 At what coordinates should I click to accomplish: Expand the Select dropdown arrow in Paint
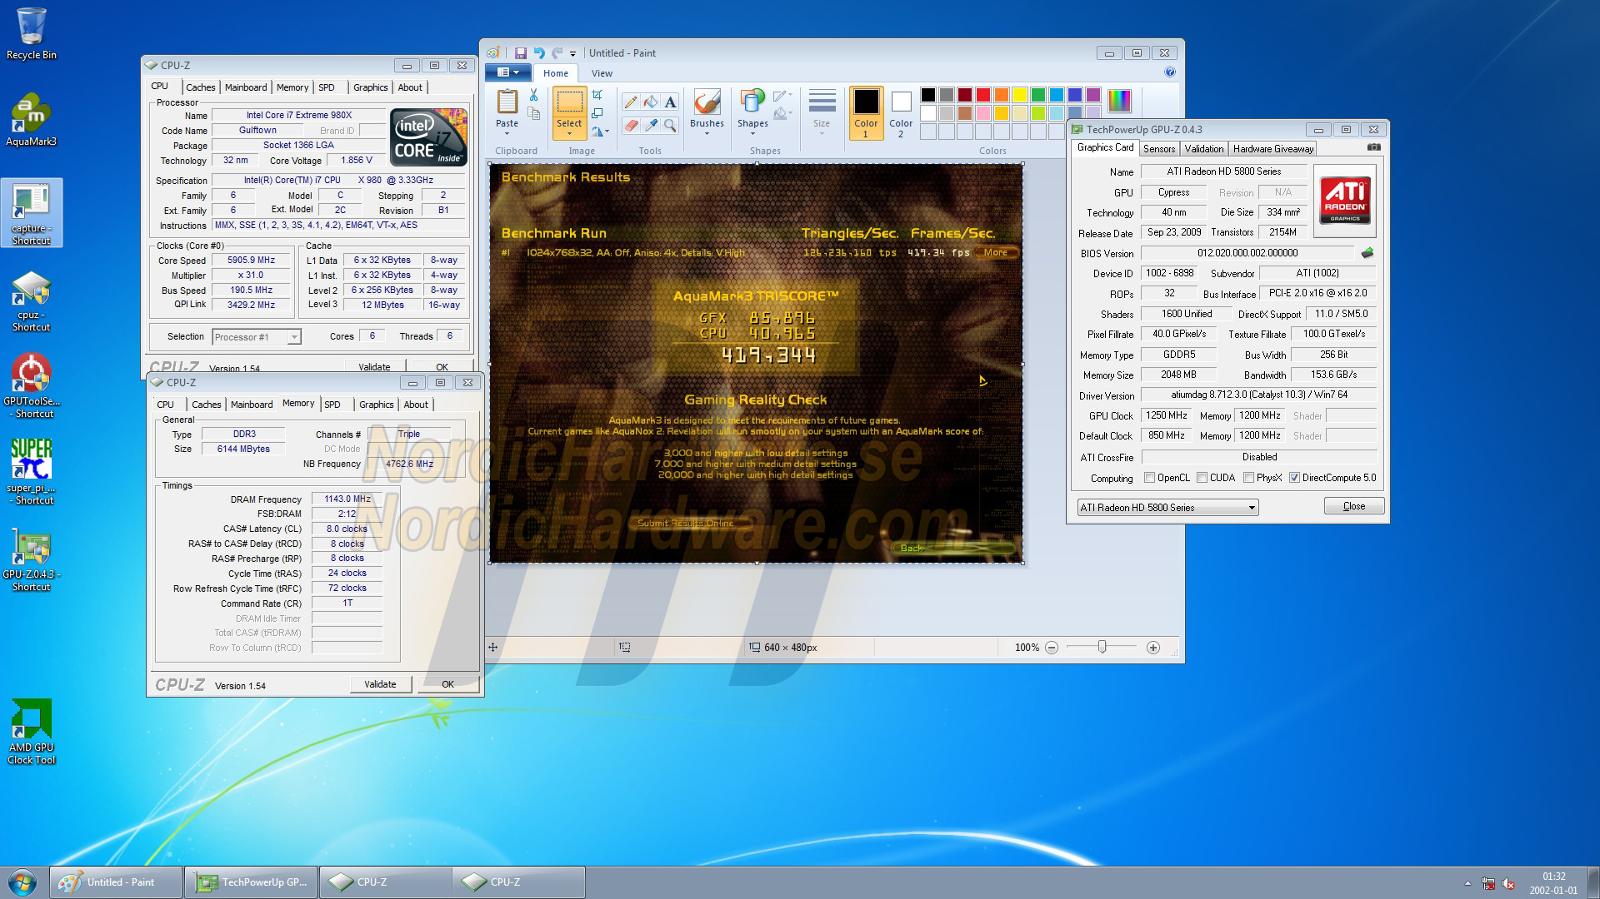pyautogui.click(x=569, y=135)
